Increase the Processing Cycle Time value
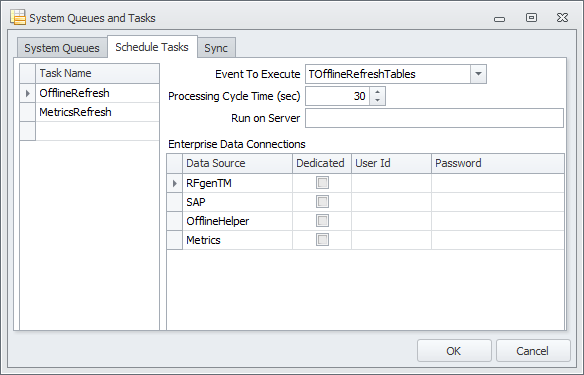This screenshot has width=584, height=375. click(x=378, y=92)
